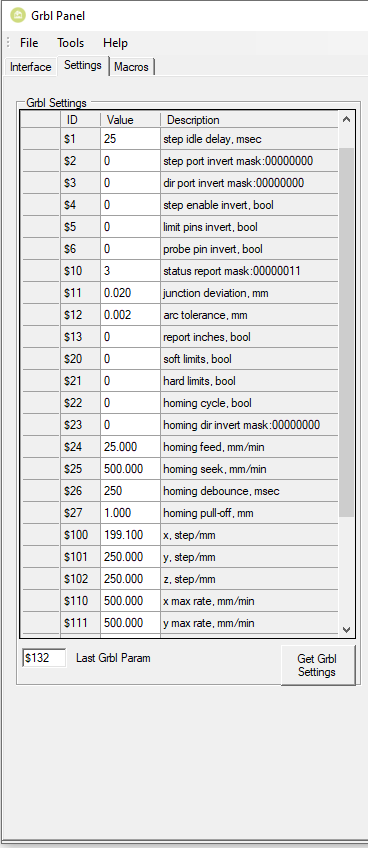
Task: Select the 250.000 value for $101
Action: (x=130, y=557)
